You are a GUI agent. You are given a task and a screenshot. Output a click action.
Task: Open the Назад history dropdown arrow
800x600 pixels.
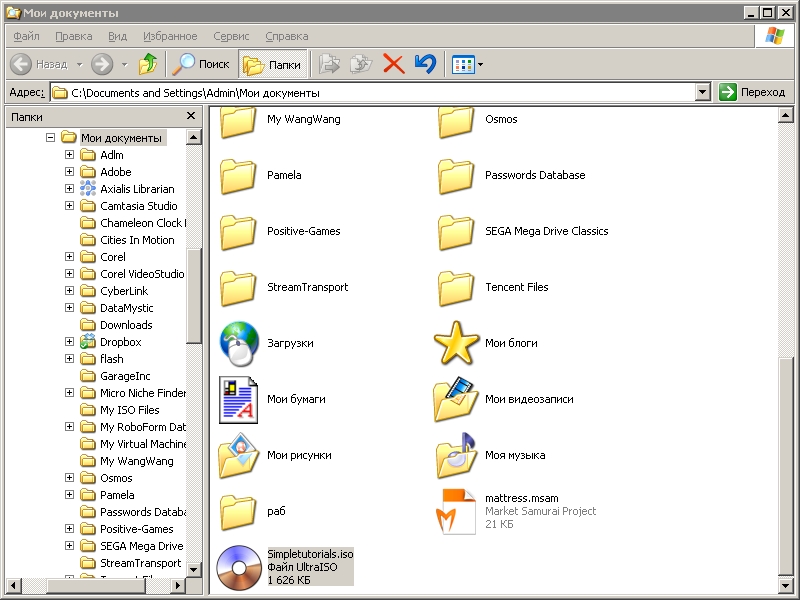click(80, 65)
